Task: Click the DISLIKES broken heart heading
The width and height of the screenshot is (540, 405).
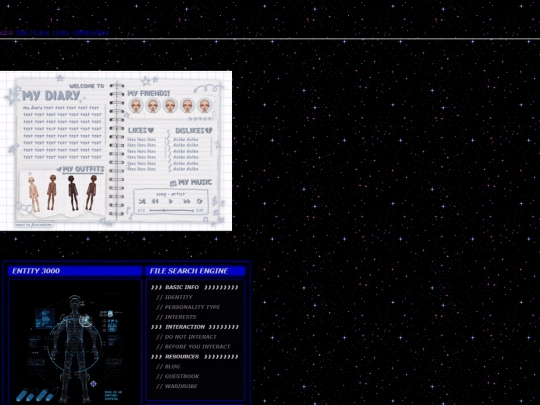Action: (194, 131)
